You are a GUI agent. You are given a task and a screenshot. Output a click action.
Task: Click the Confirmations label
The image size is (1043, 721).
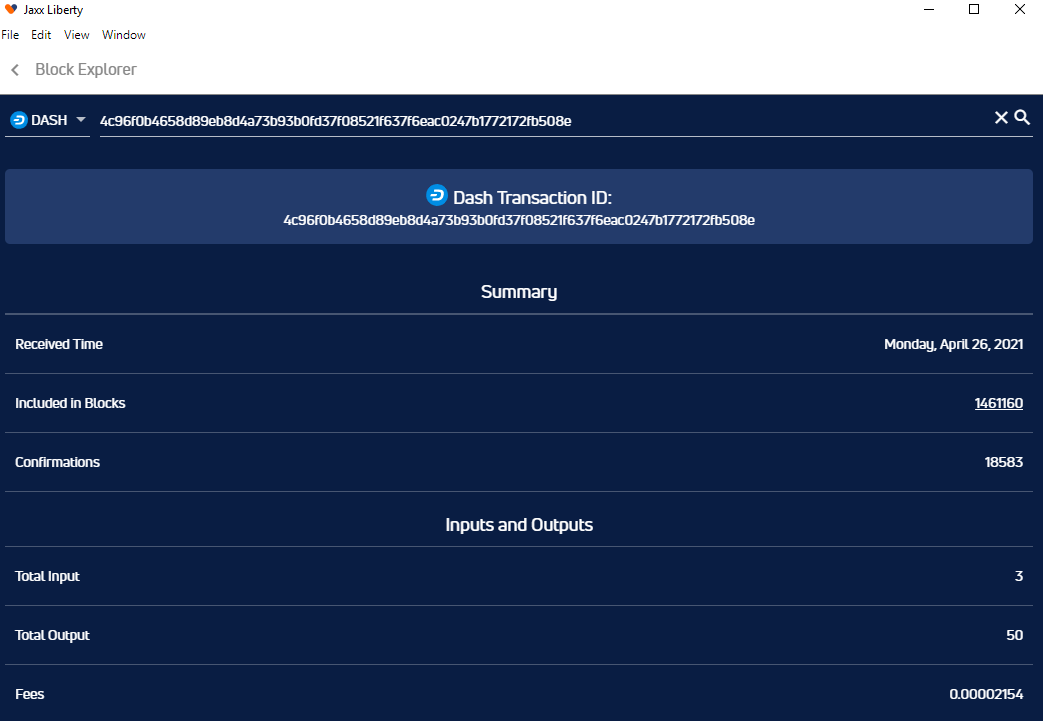pos(58,462)
